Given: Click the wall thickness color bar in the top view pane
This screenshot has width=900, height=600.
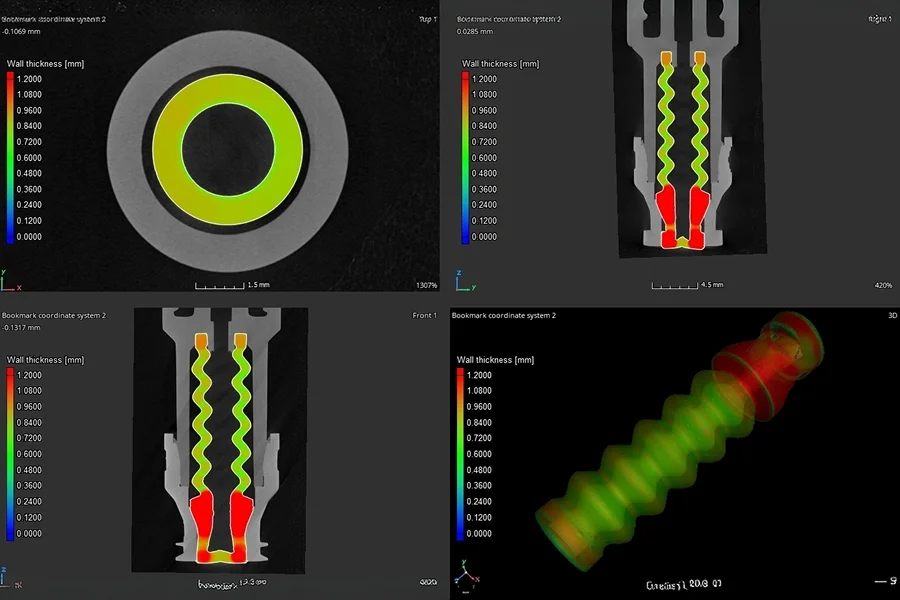Looking at the screenshot, I should pyautogui.click(x=10, y=158).
